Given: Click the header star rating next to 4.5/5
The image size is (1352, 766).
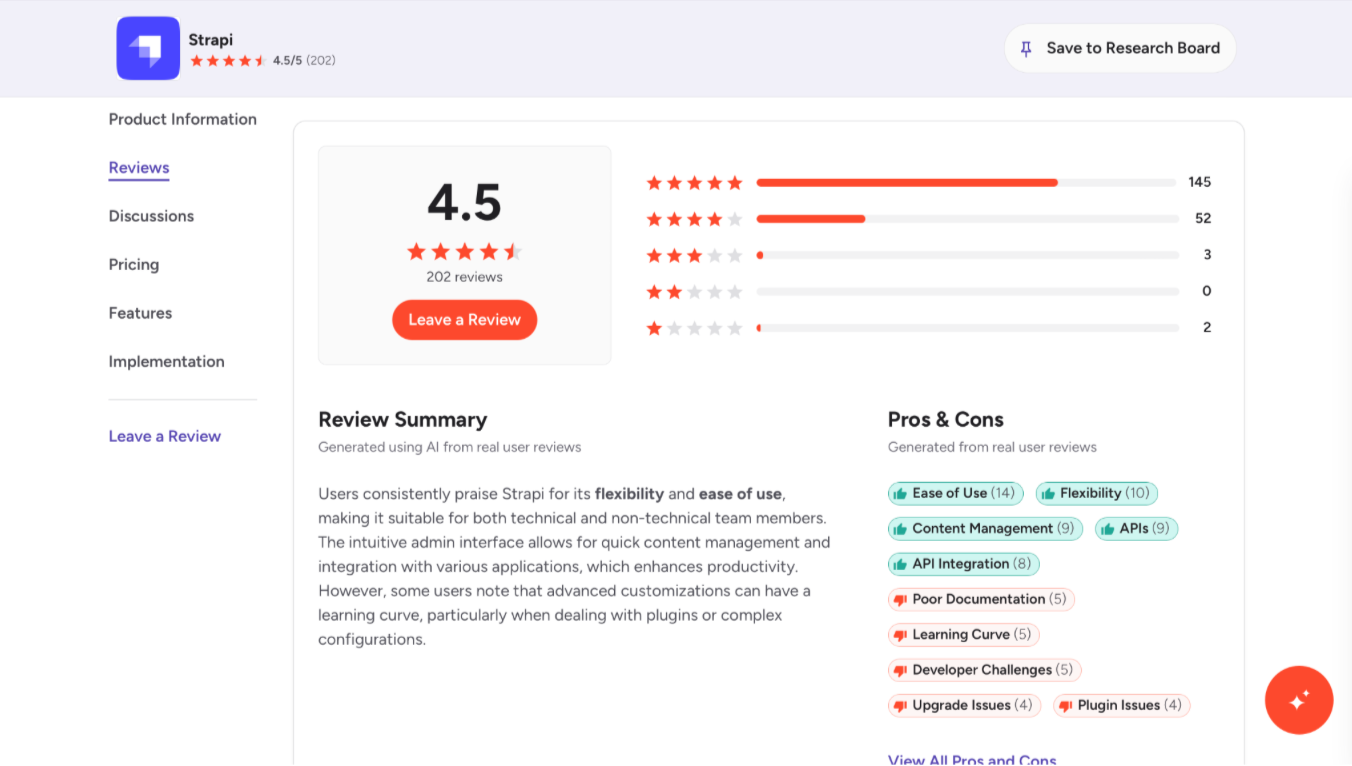Looking at the screenshot, I should [228, 61].
